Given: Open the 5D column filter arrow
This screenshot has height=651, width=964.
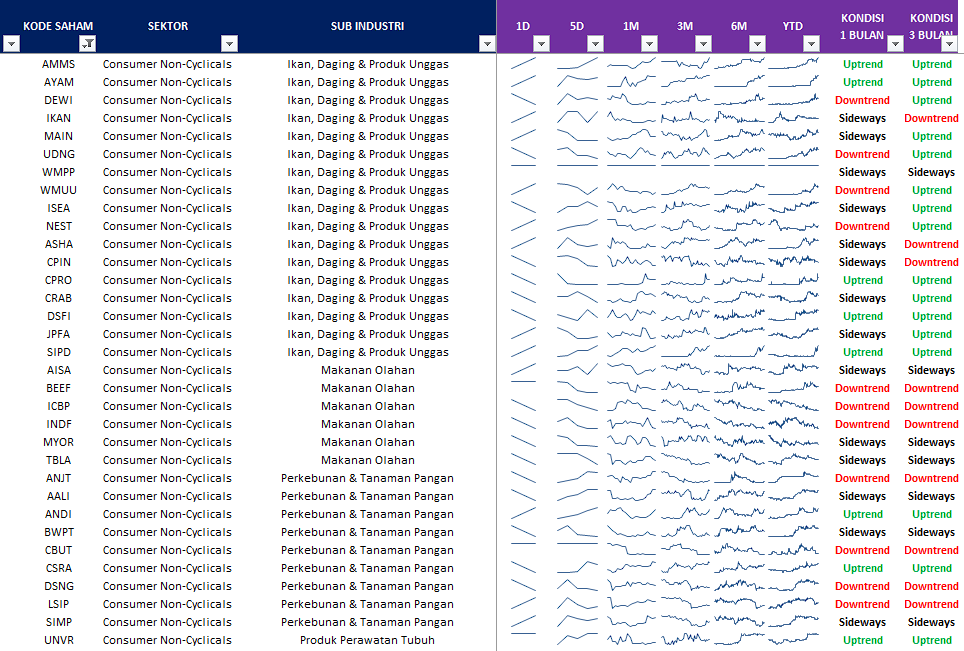Looking at the screenshot, I should (595, 43).
